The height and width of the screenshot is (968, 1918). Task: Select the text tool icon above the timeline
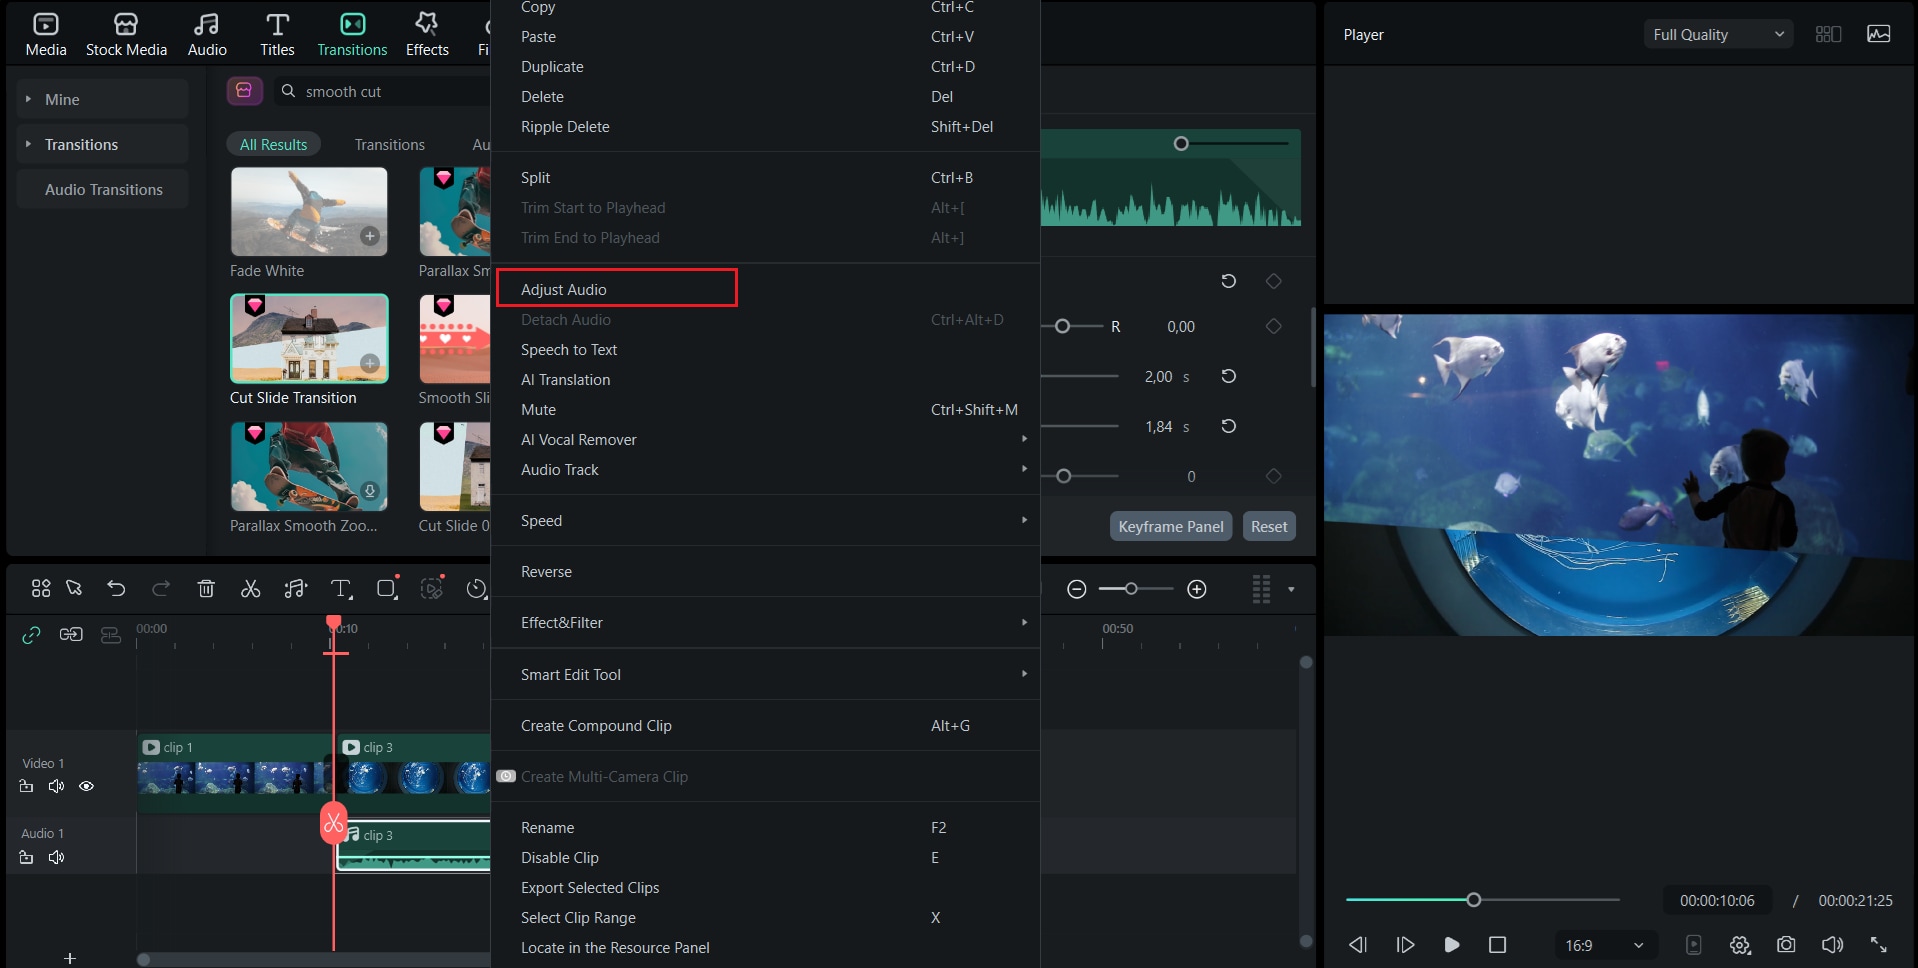(341, 588)
